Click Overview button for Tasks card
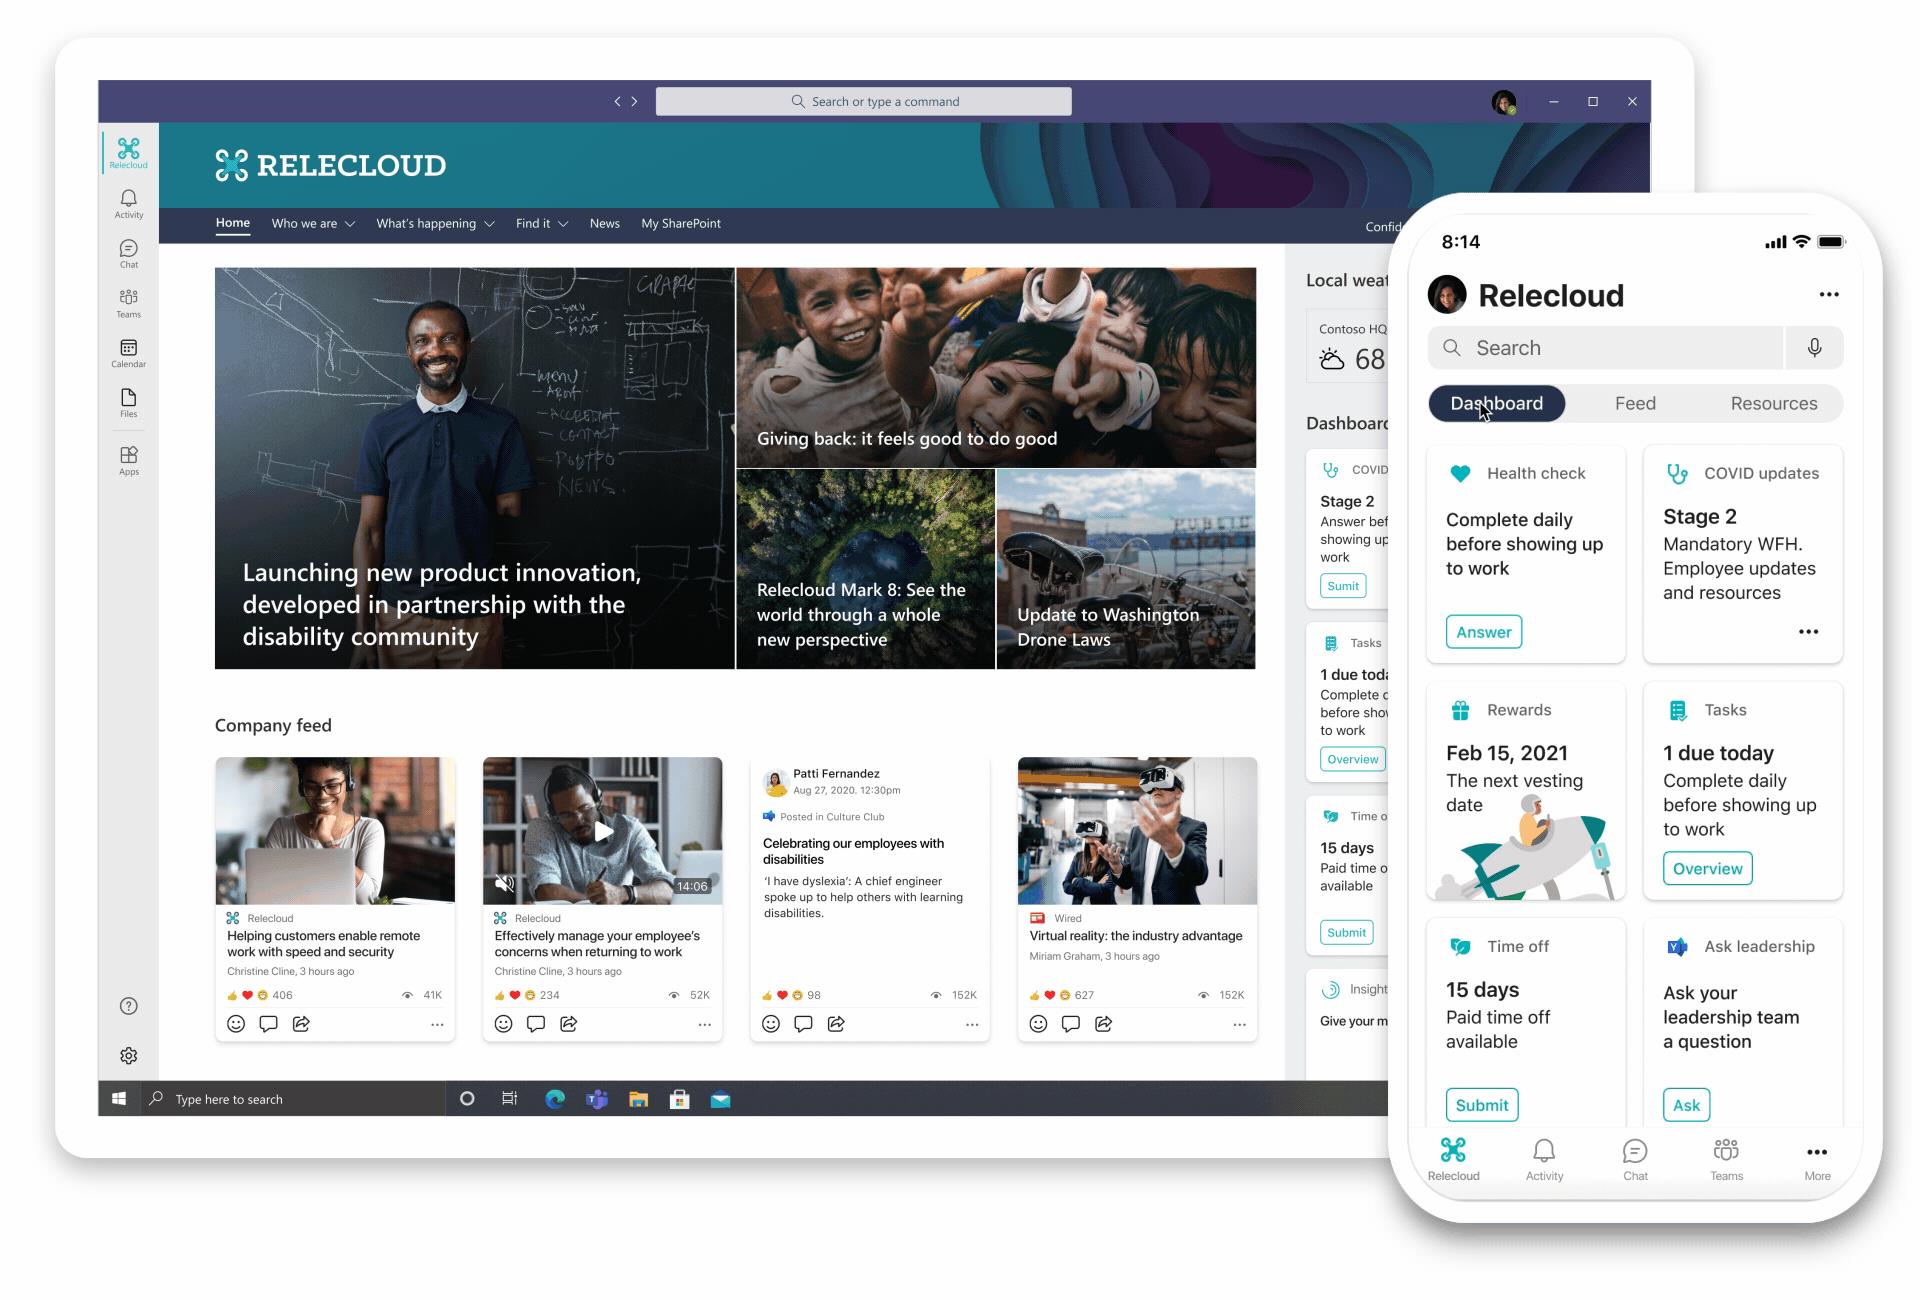Viewport: 1920px width, 1300px height. (x=1705, y=868)
